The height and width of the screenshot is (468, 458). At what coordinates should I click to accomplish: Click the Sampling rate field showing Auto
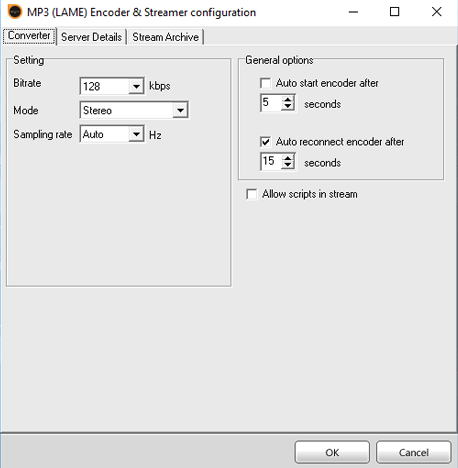[105, 134]
